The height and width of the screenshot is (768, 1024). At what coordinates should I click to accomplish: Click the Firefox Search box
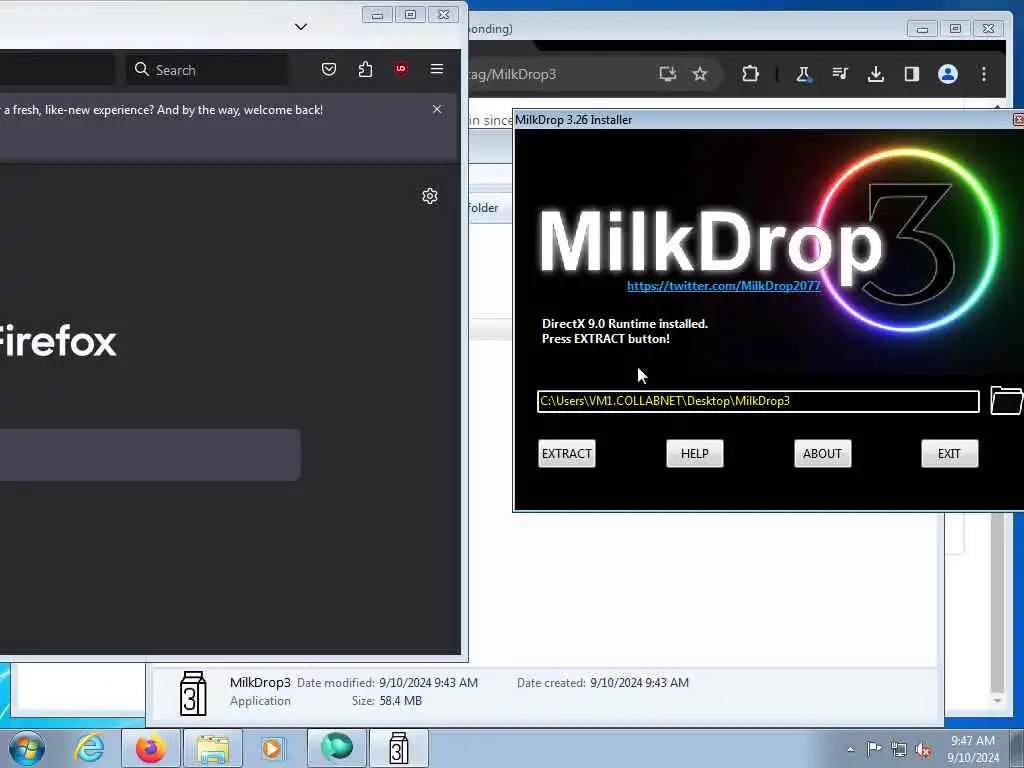207,70
